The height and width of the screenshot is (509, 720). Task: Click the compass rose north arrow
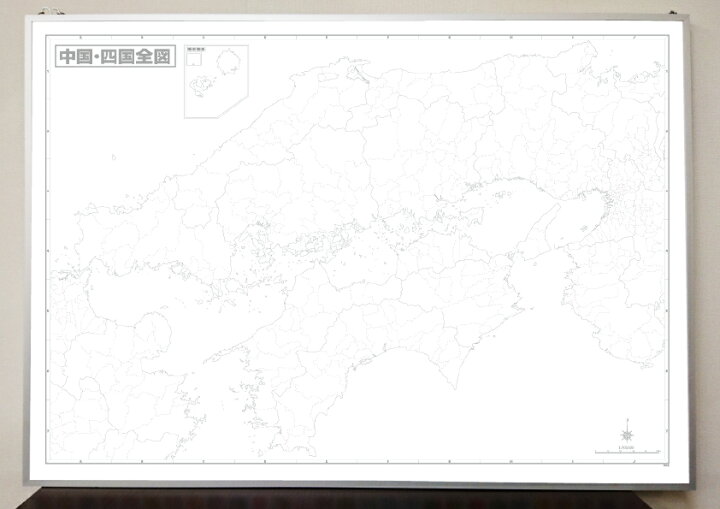coord(627,432)
